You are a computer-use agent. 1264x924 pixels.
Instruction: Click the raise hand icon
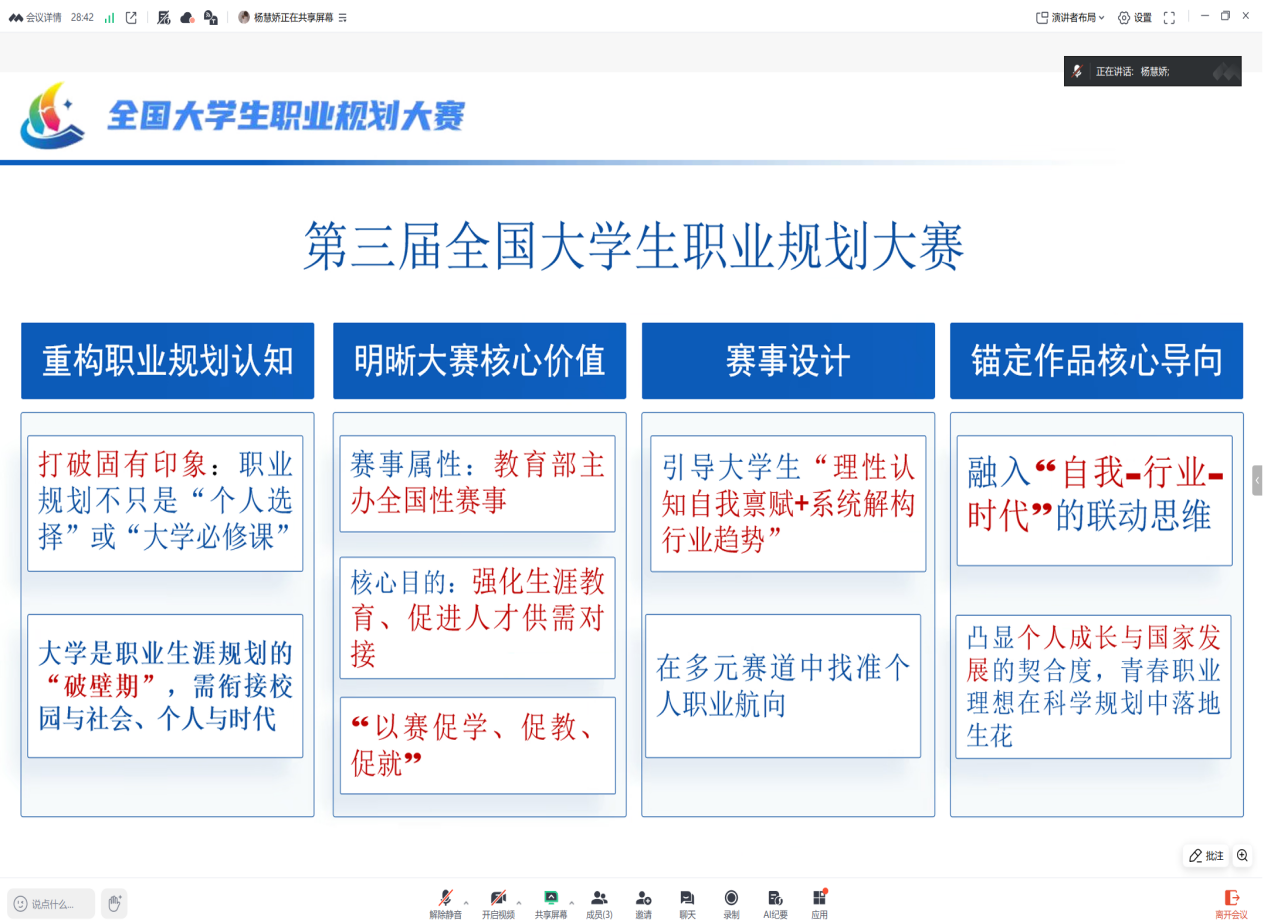(x=114, y=904)
